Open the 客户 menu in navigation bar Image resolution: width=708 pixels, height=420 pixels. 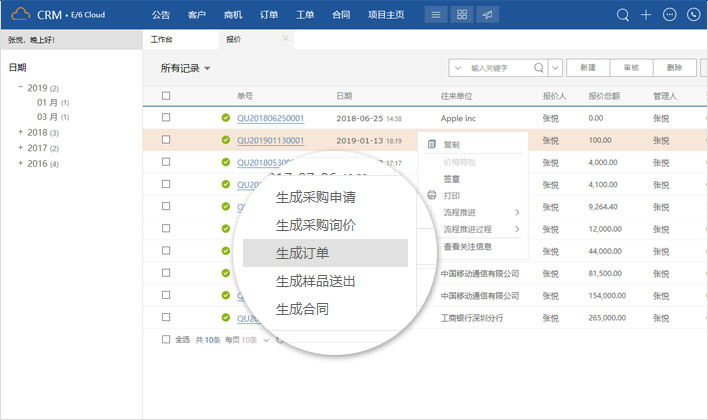(195, 15)
